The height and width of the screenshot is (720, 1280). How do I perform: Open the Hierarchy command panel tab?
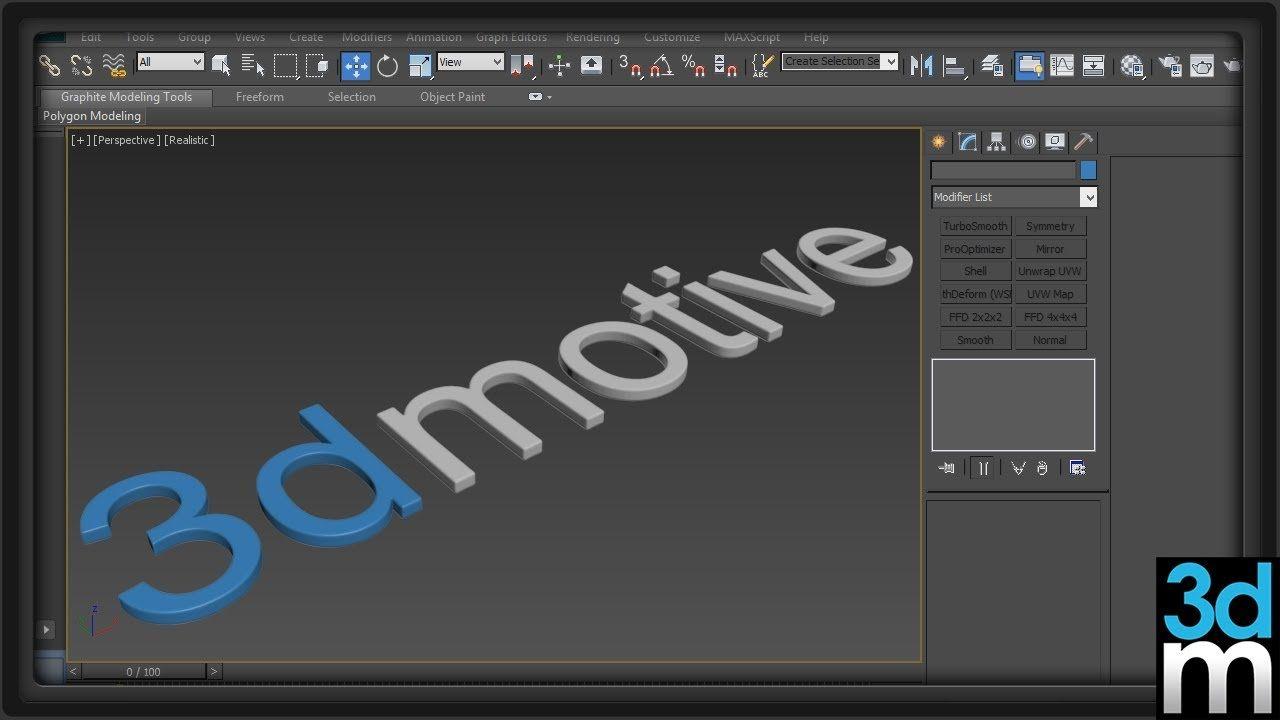point(996,142)
